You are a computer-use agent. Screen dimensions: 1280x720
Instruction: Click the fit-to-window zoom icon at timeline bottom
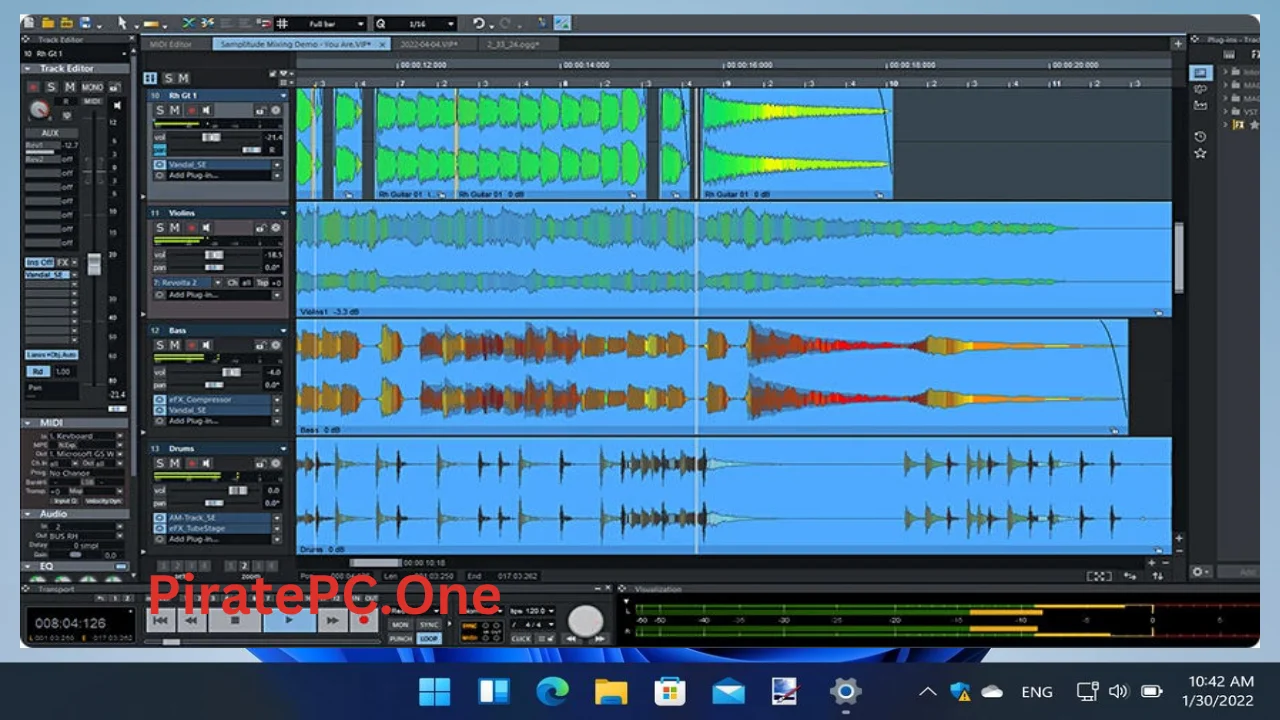pos(1098,576)
